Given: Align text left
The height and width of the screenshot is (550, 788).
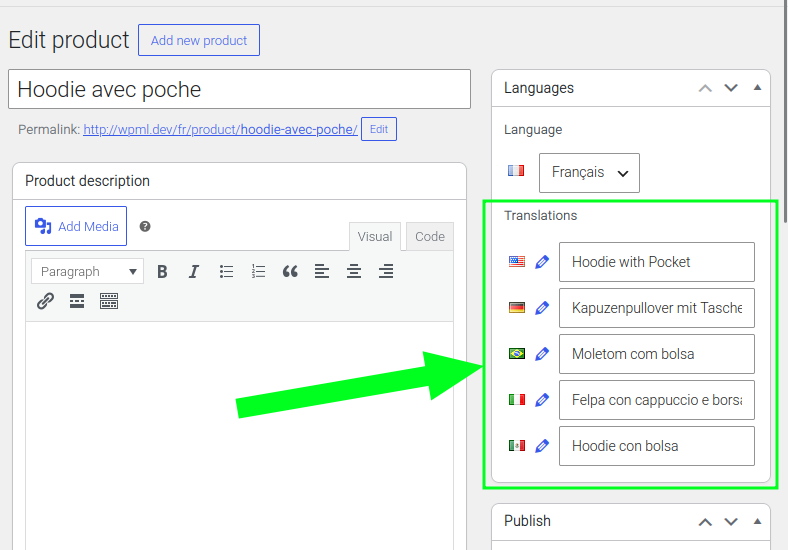Looking at the screenshot, I should [322, 271].
